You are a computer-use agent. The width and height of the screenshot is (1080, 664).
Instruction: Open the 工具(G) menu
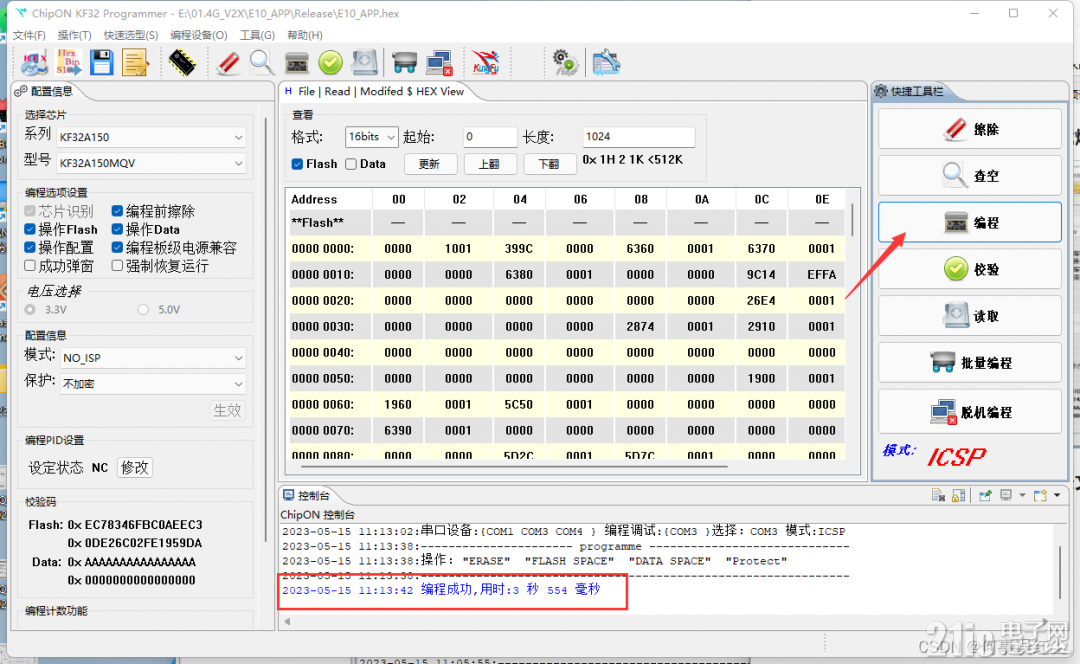pos(258,35)
